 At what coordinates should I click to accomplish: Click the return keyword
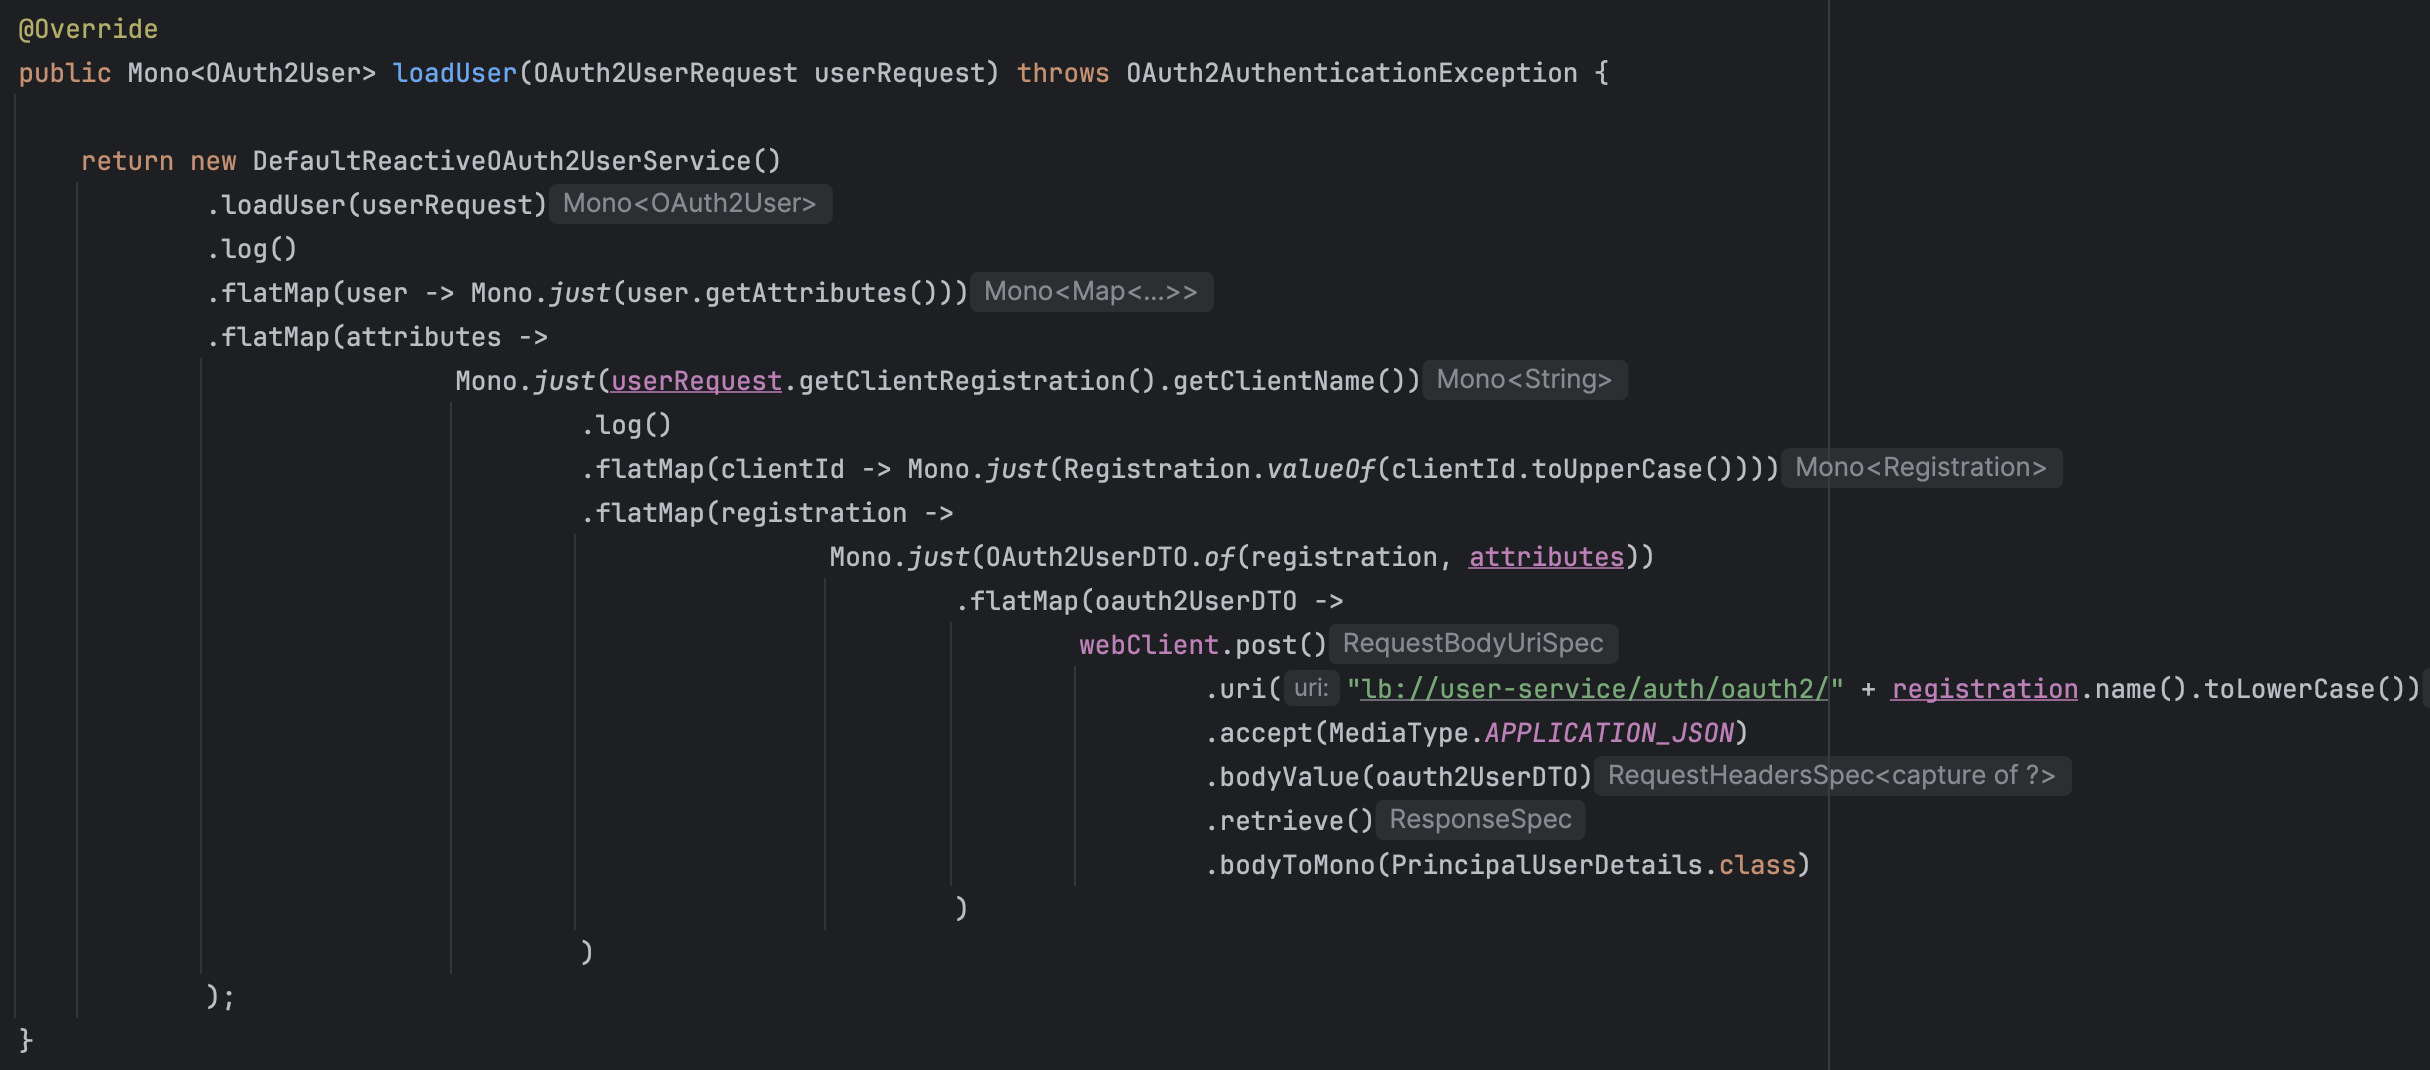(x=127, y=161)
